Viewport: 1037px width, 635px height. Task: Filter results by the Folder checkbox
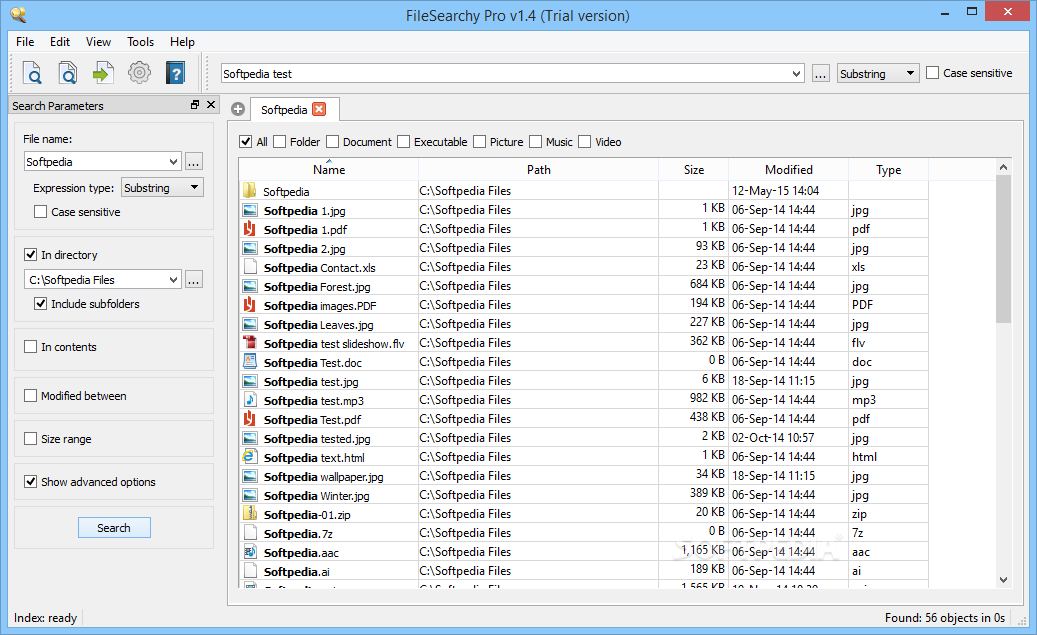tap(280, 142)
